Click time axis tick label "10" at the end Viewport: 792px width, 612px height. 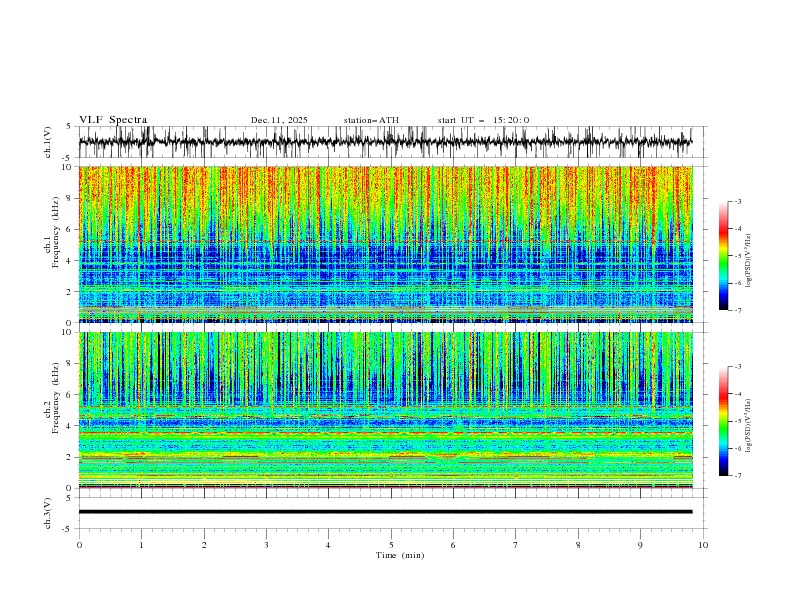point(703,545)
